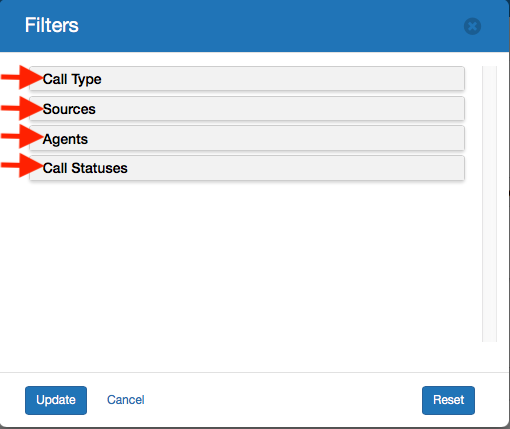Select the Call Statuses label text

[85, 168]
